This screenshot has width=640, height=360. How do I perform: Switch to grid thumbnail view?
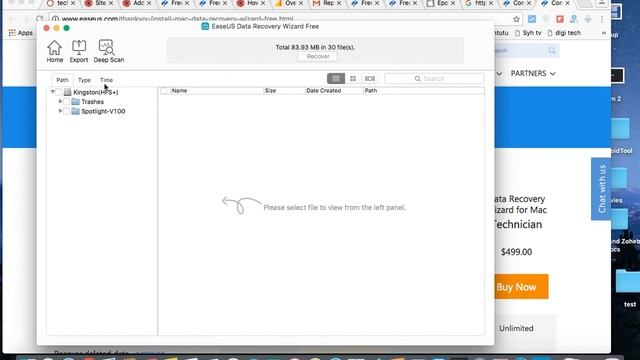point(353,78)
